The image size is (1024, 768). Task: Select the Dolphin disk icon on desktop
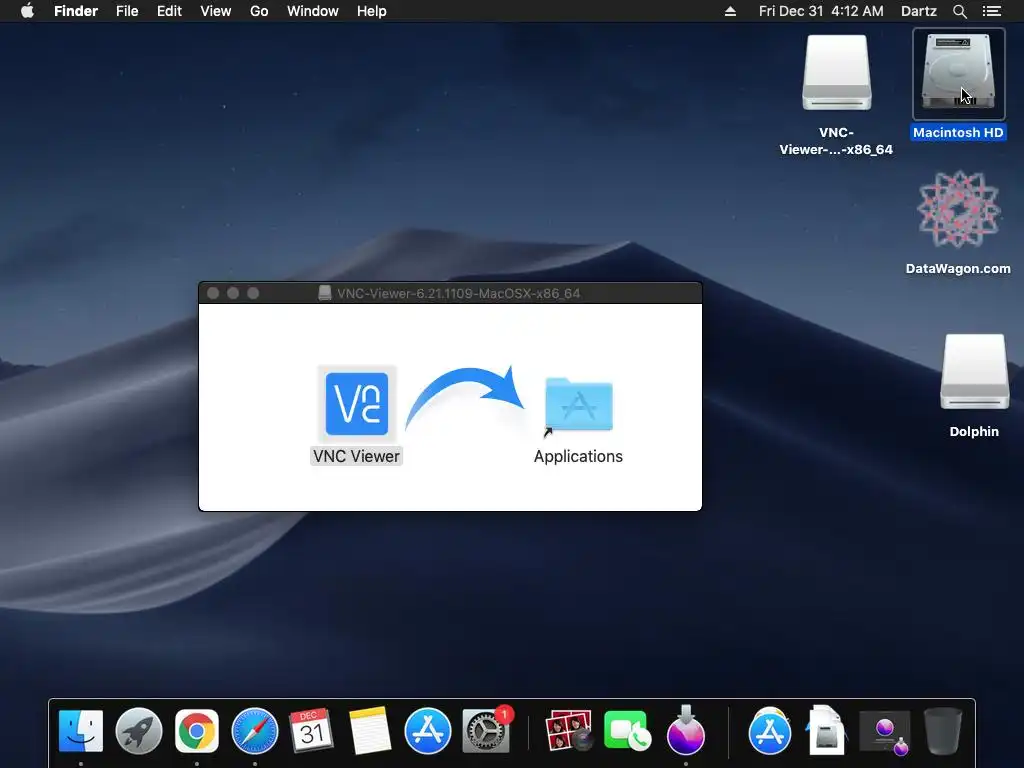(x=974, y=372)
